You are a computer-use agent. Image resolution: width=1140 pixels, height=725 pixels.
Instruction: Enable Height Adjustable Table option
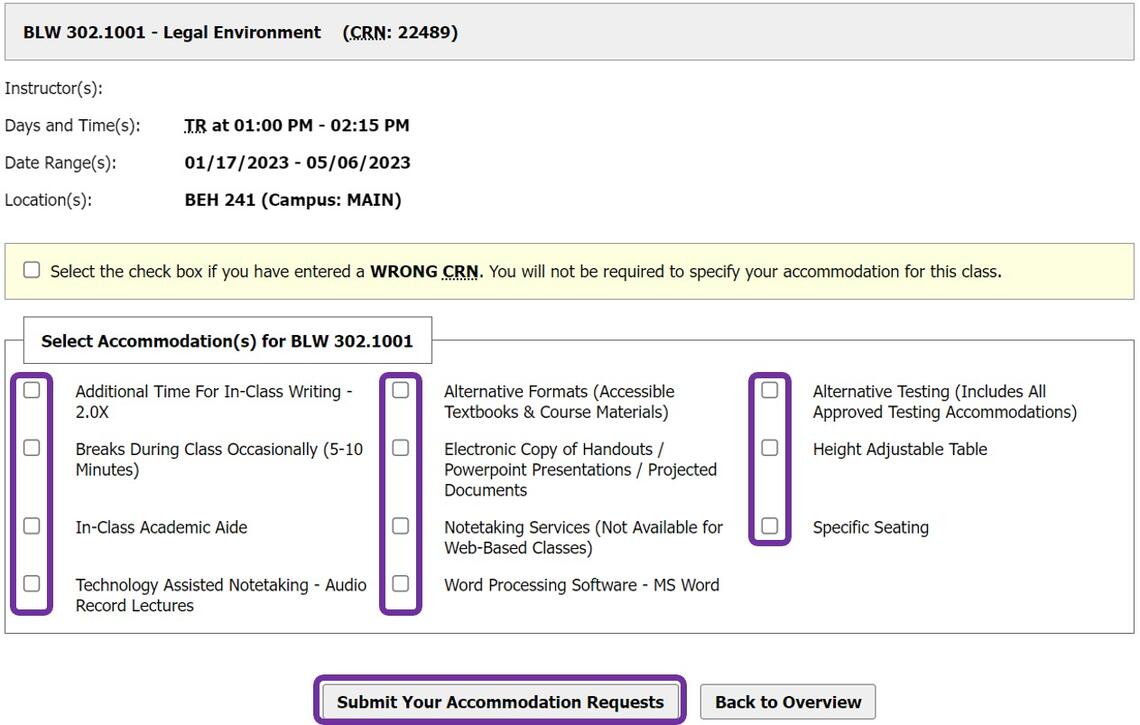point(769,447)
